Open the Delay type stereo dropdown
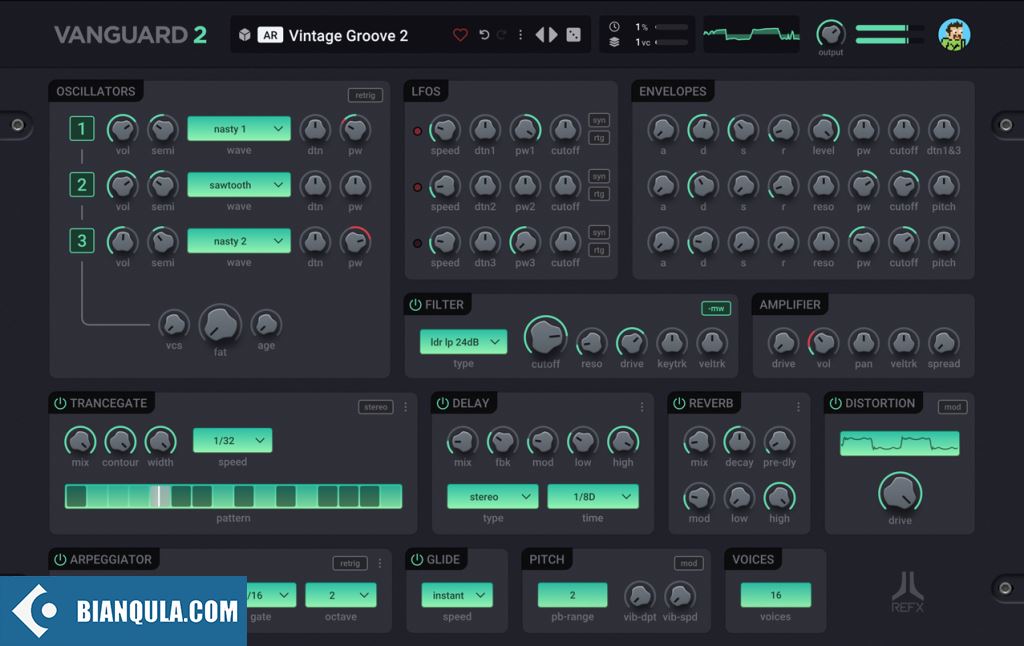Viewport: 1024px width, 646px height. [x=493, y=496]
